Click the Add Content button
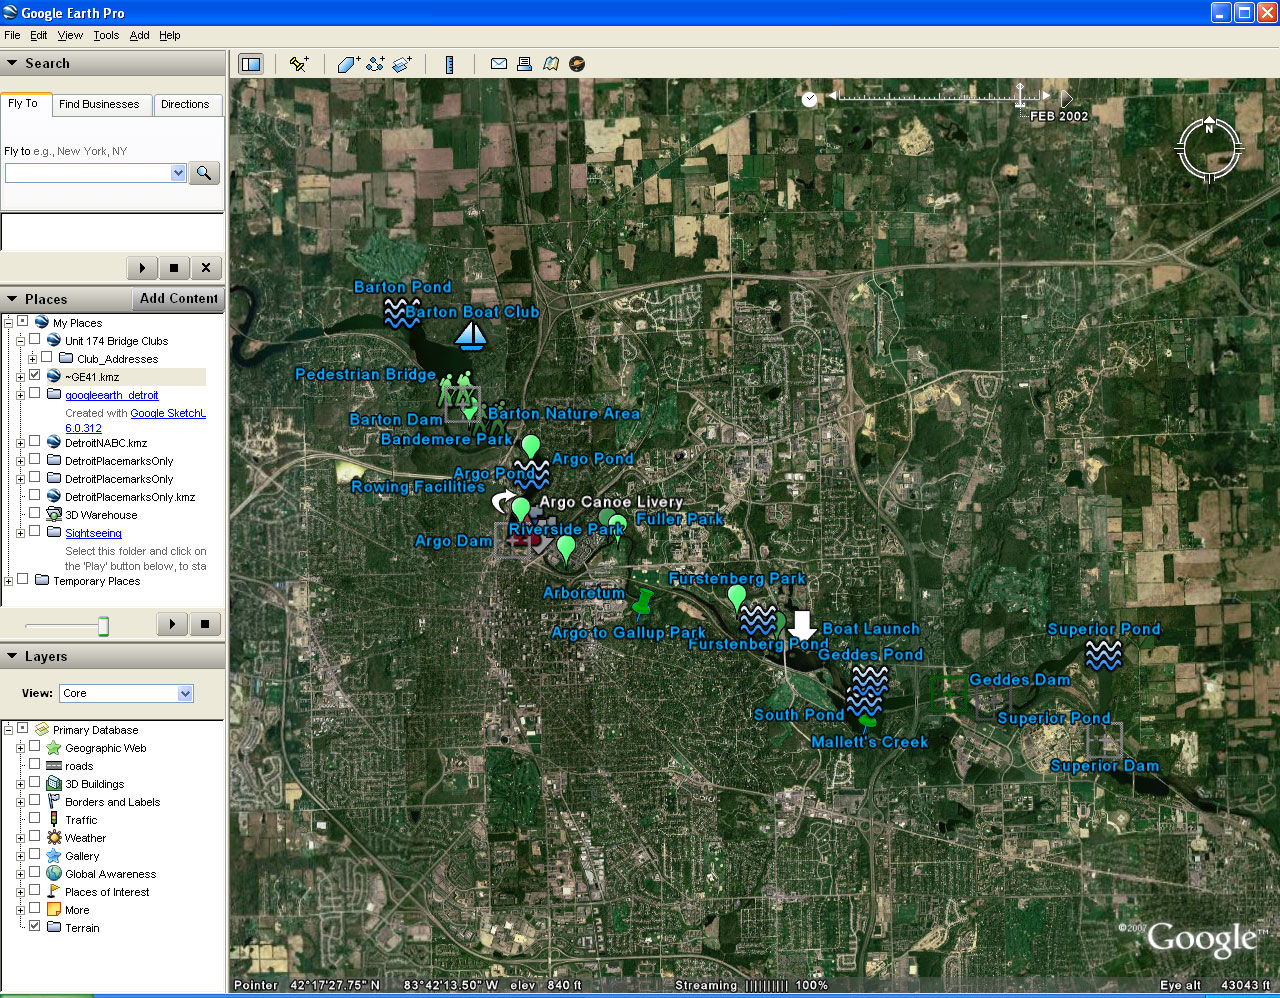The image size is (1280, 998). [178, 298]
